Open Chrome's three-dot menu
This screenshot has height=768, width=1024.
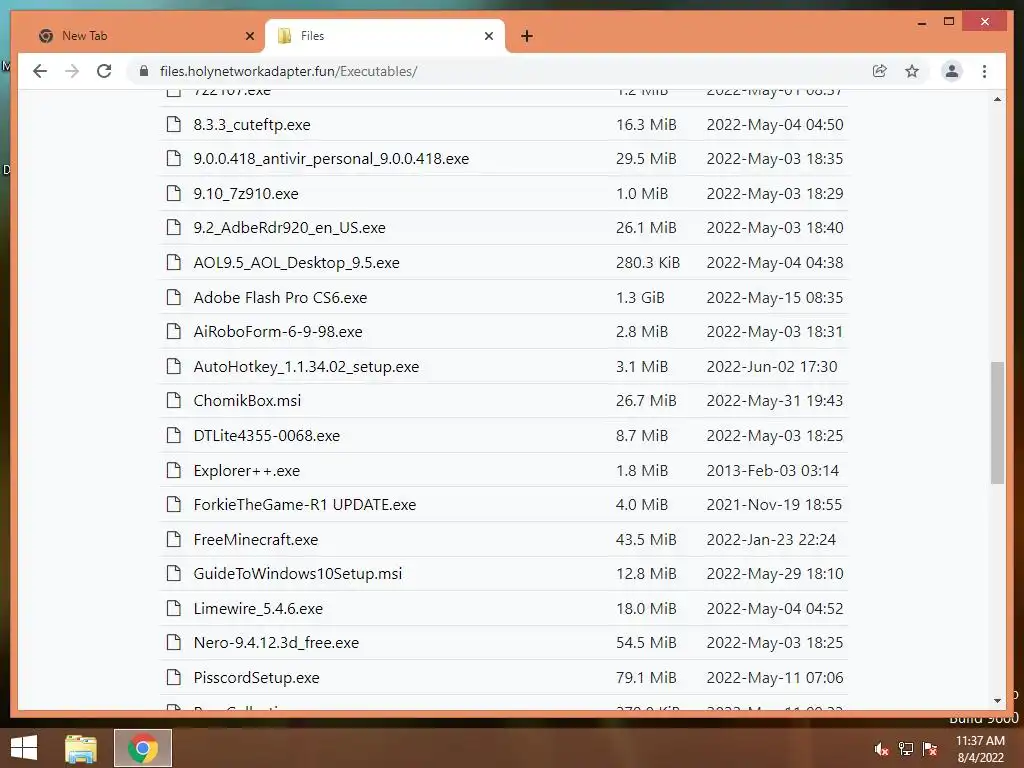click(984, 71)
